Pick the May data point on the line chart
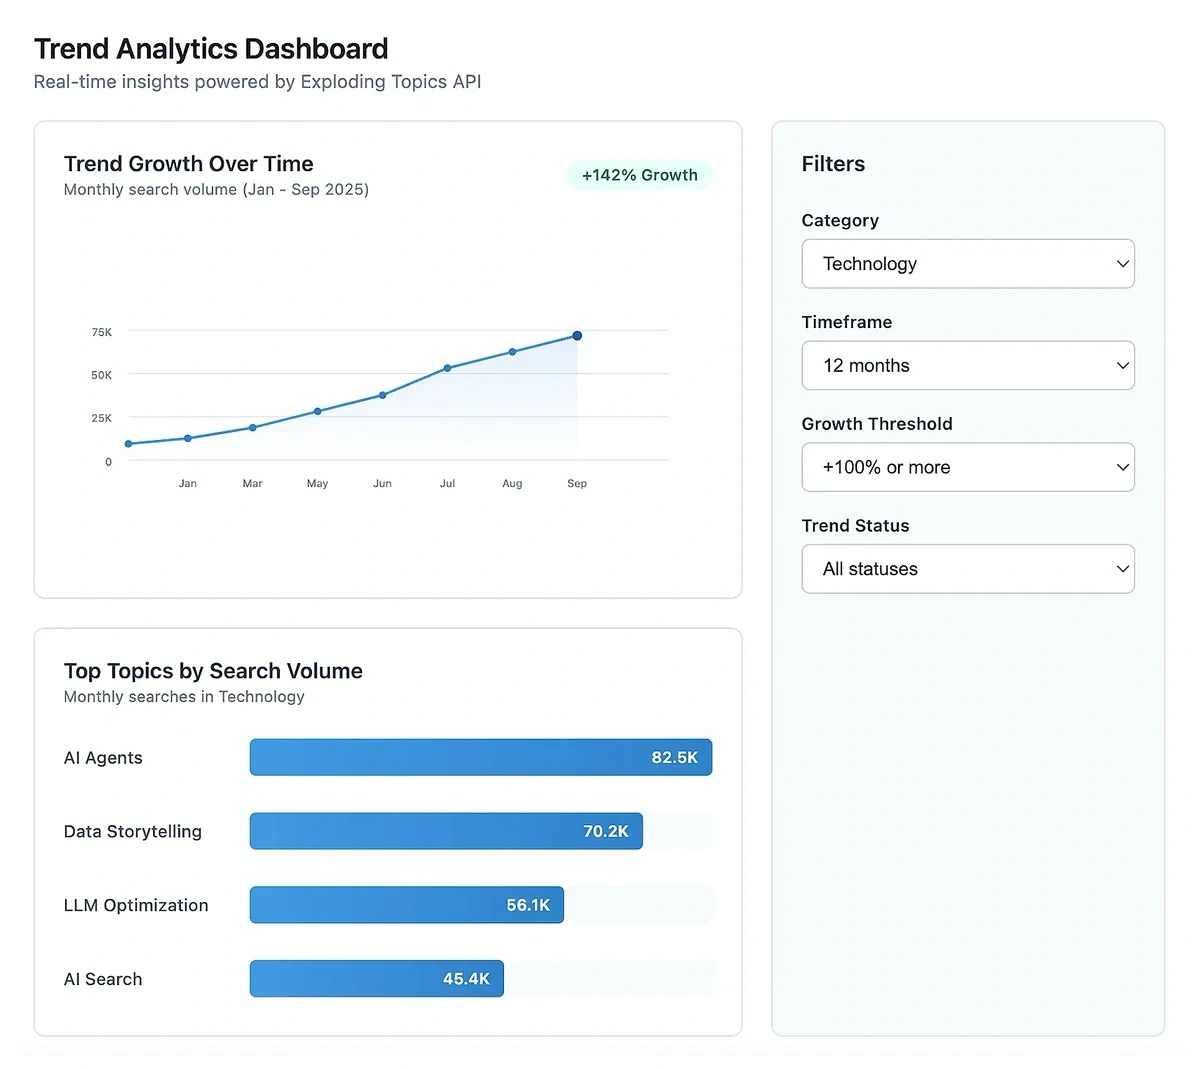Image resolution: width=1200 pixels, height=1069 pixels. pyautogui.click(x=317, y=411)
